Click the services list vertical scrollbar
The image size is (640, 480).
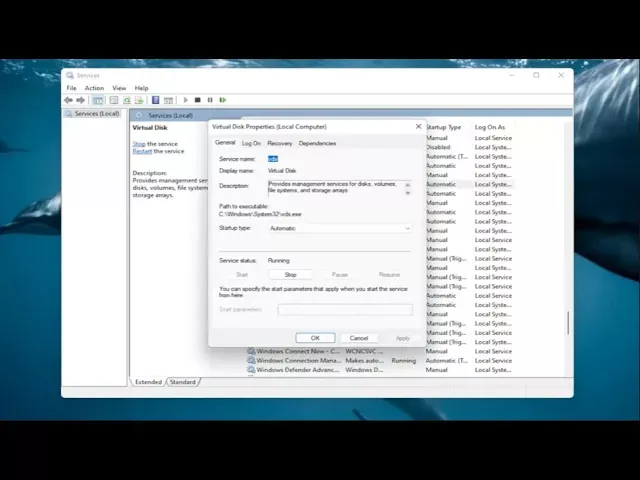pyautogui.click(x=568, y=322)
